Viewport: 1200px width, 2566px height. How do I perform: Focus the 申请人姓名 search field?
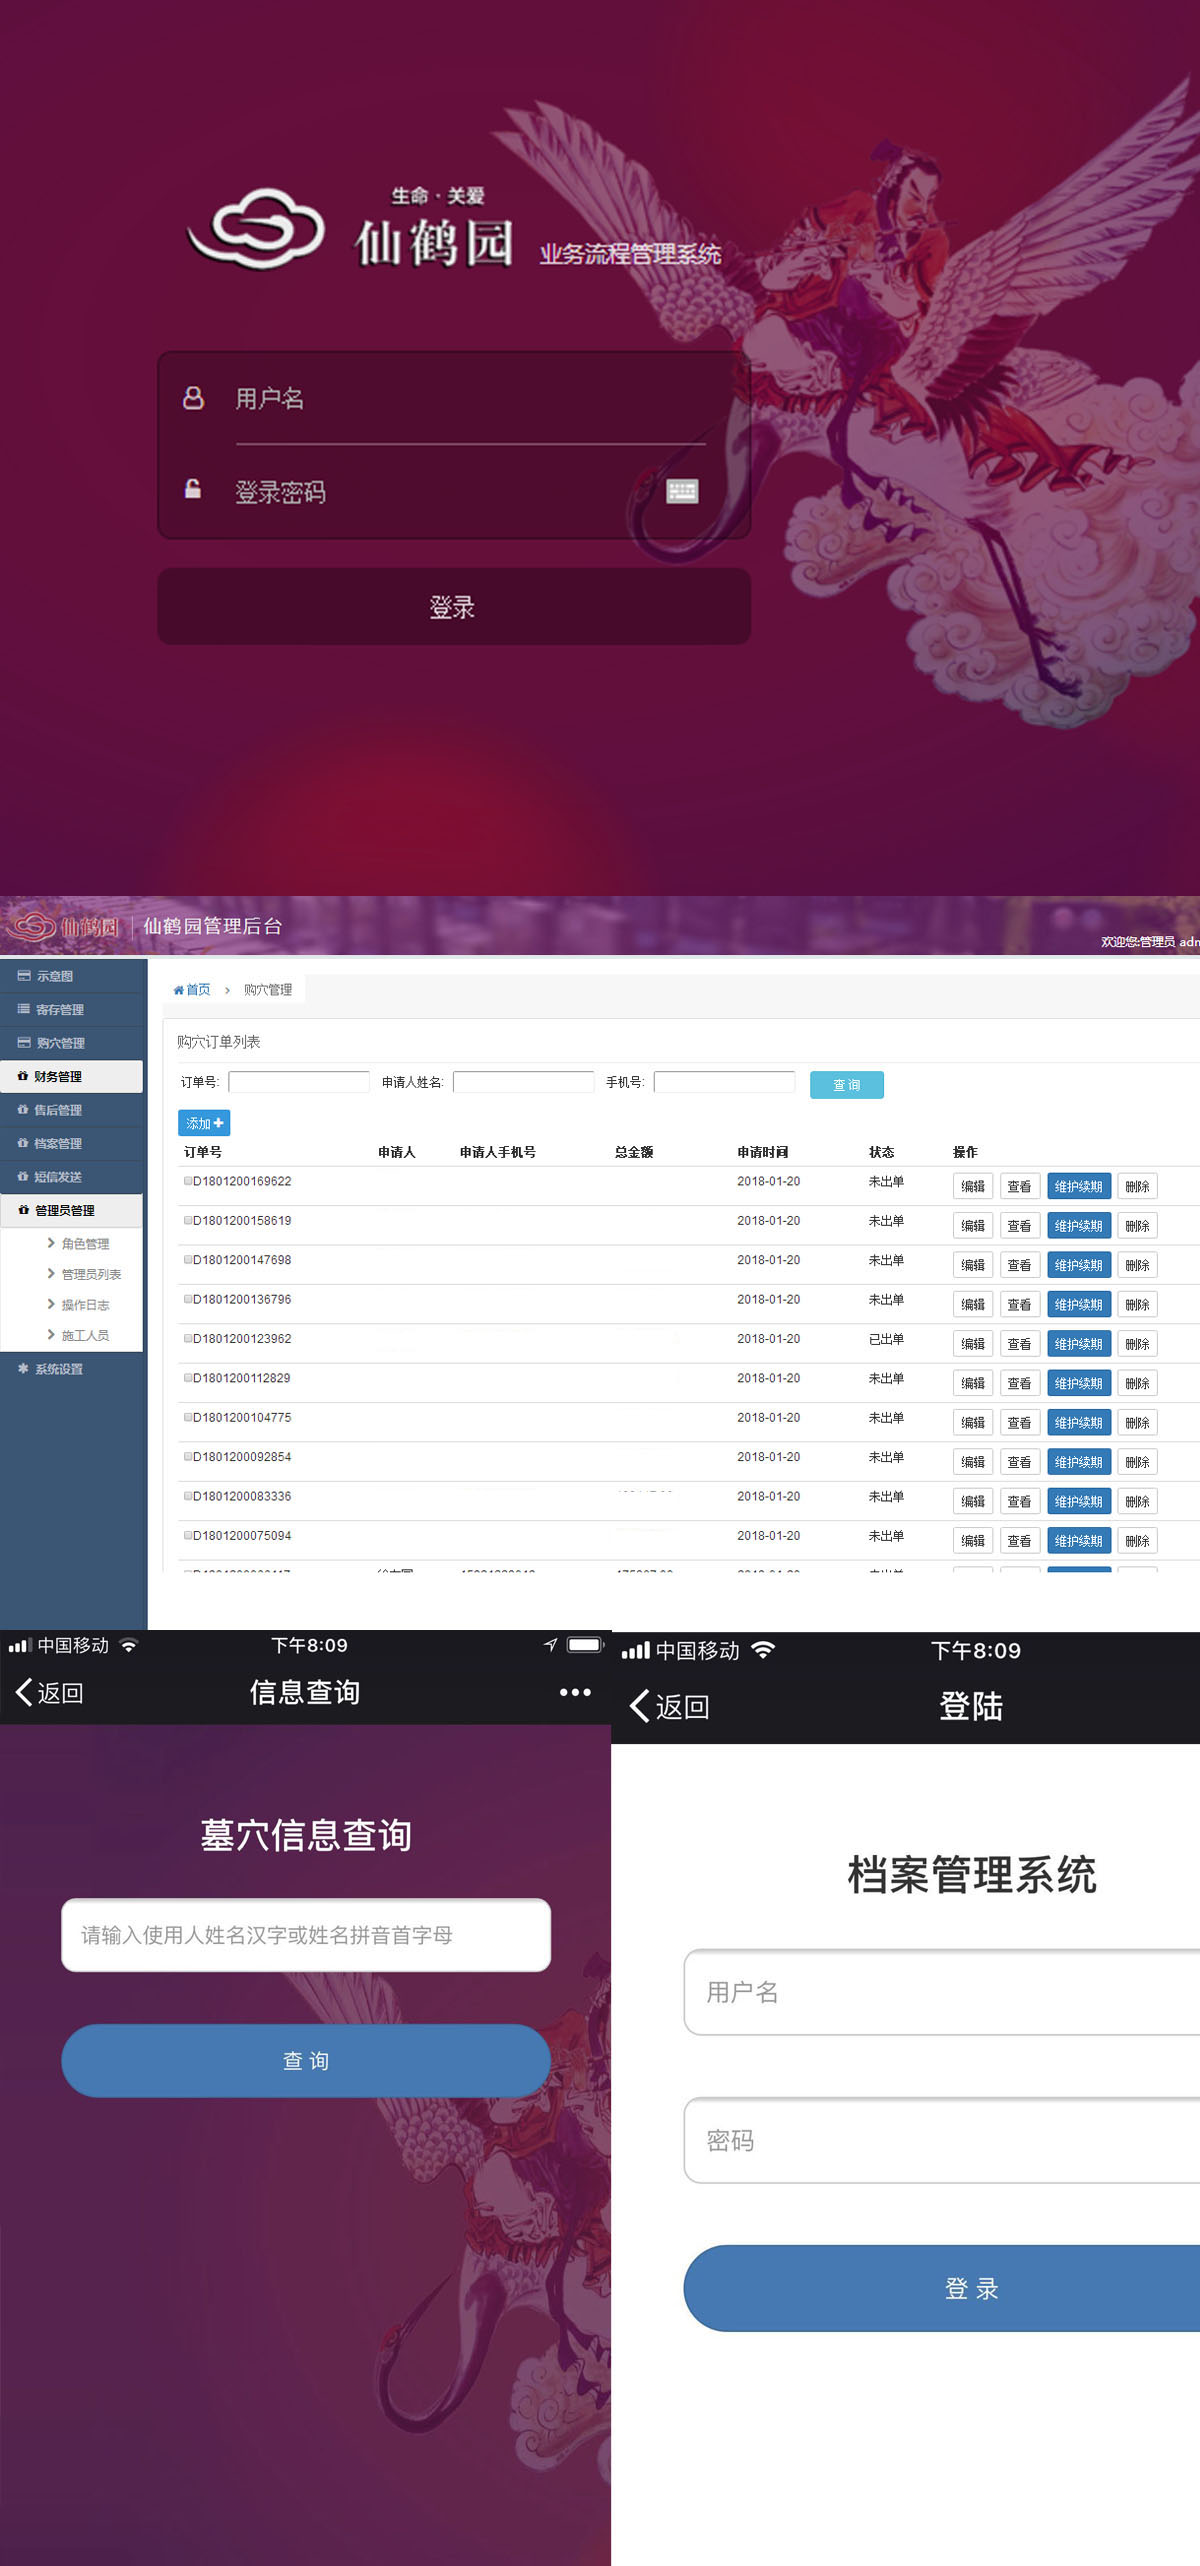[x=524, y=1082]
